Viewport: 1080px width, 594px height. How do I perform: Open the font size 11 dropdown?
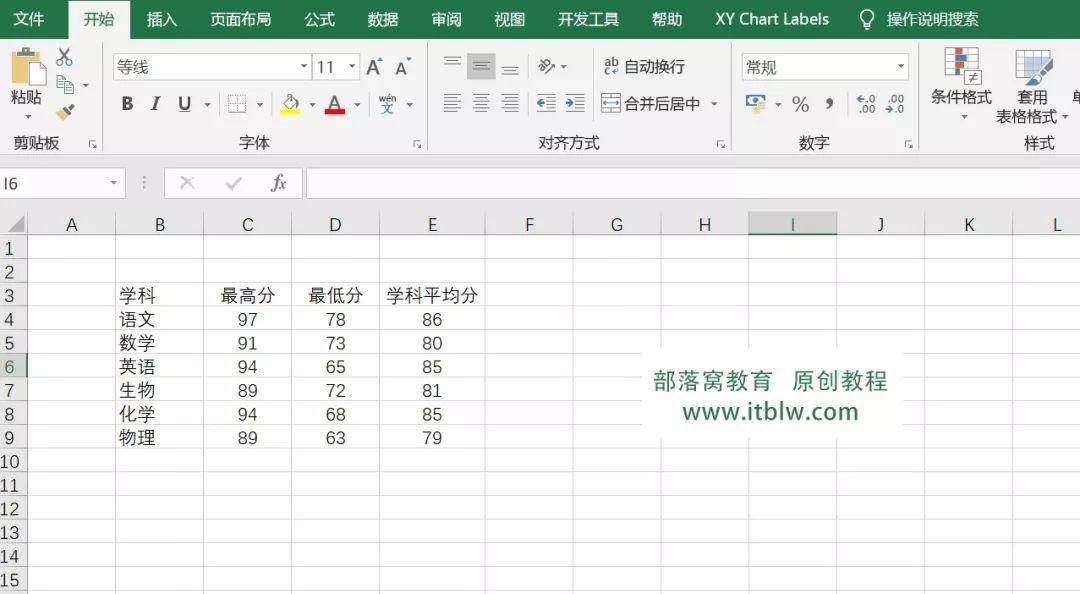pyautogui.click(x=353, y=67)
